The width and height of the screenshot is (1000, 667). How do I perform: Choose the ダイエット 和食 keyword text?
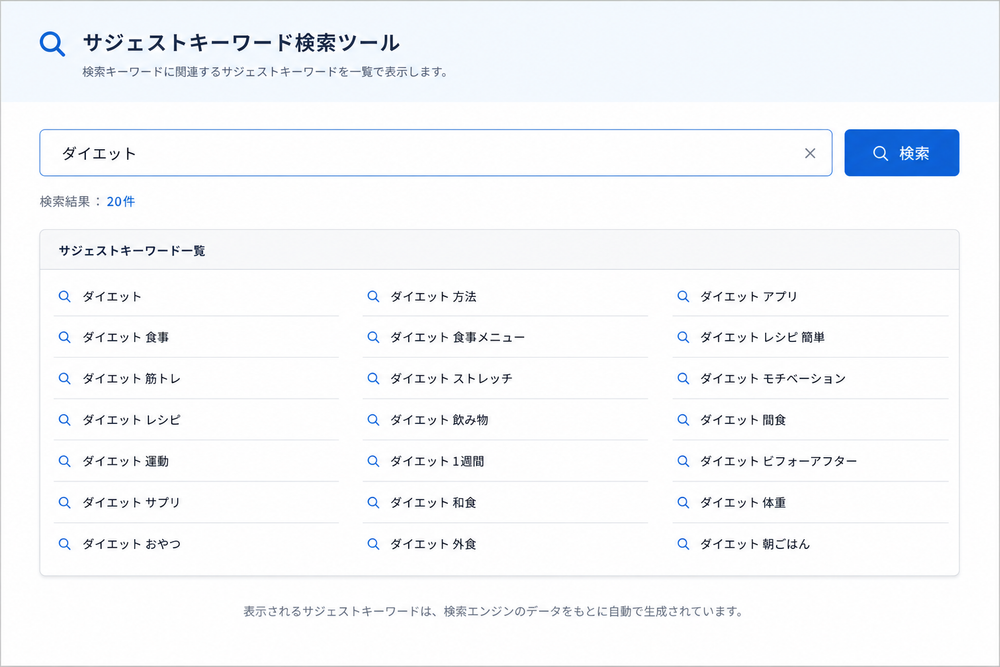[434, 502]
